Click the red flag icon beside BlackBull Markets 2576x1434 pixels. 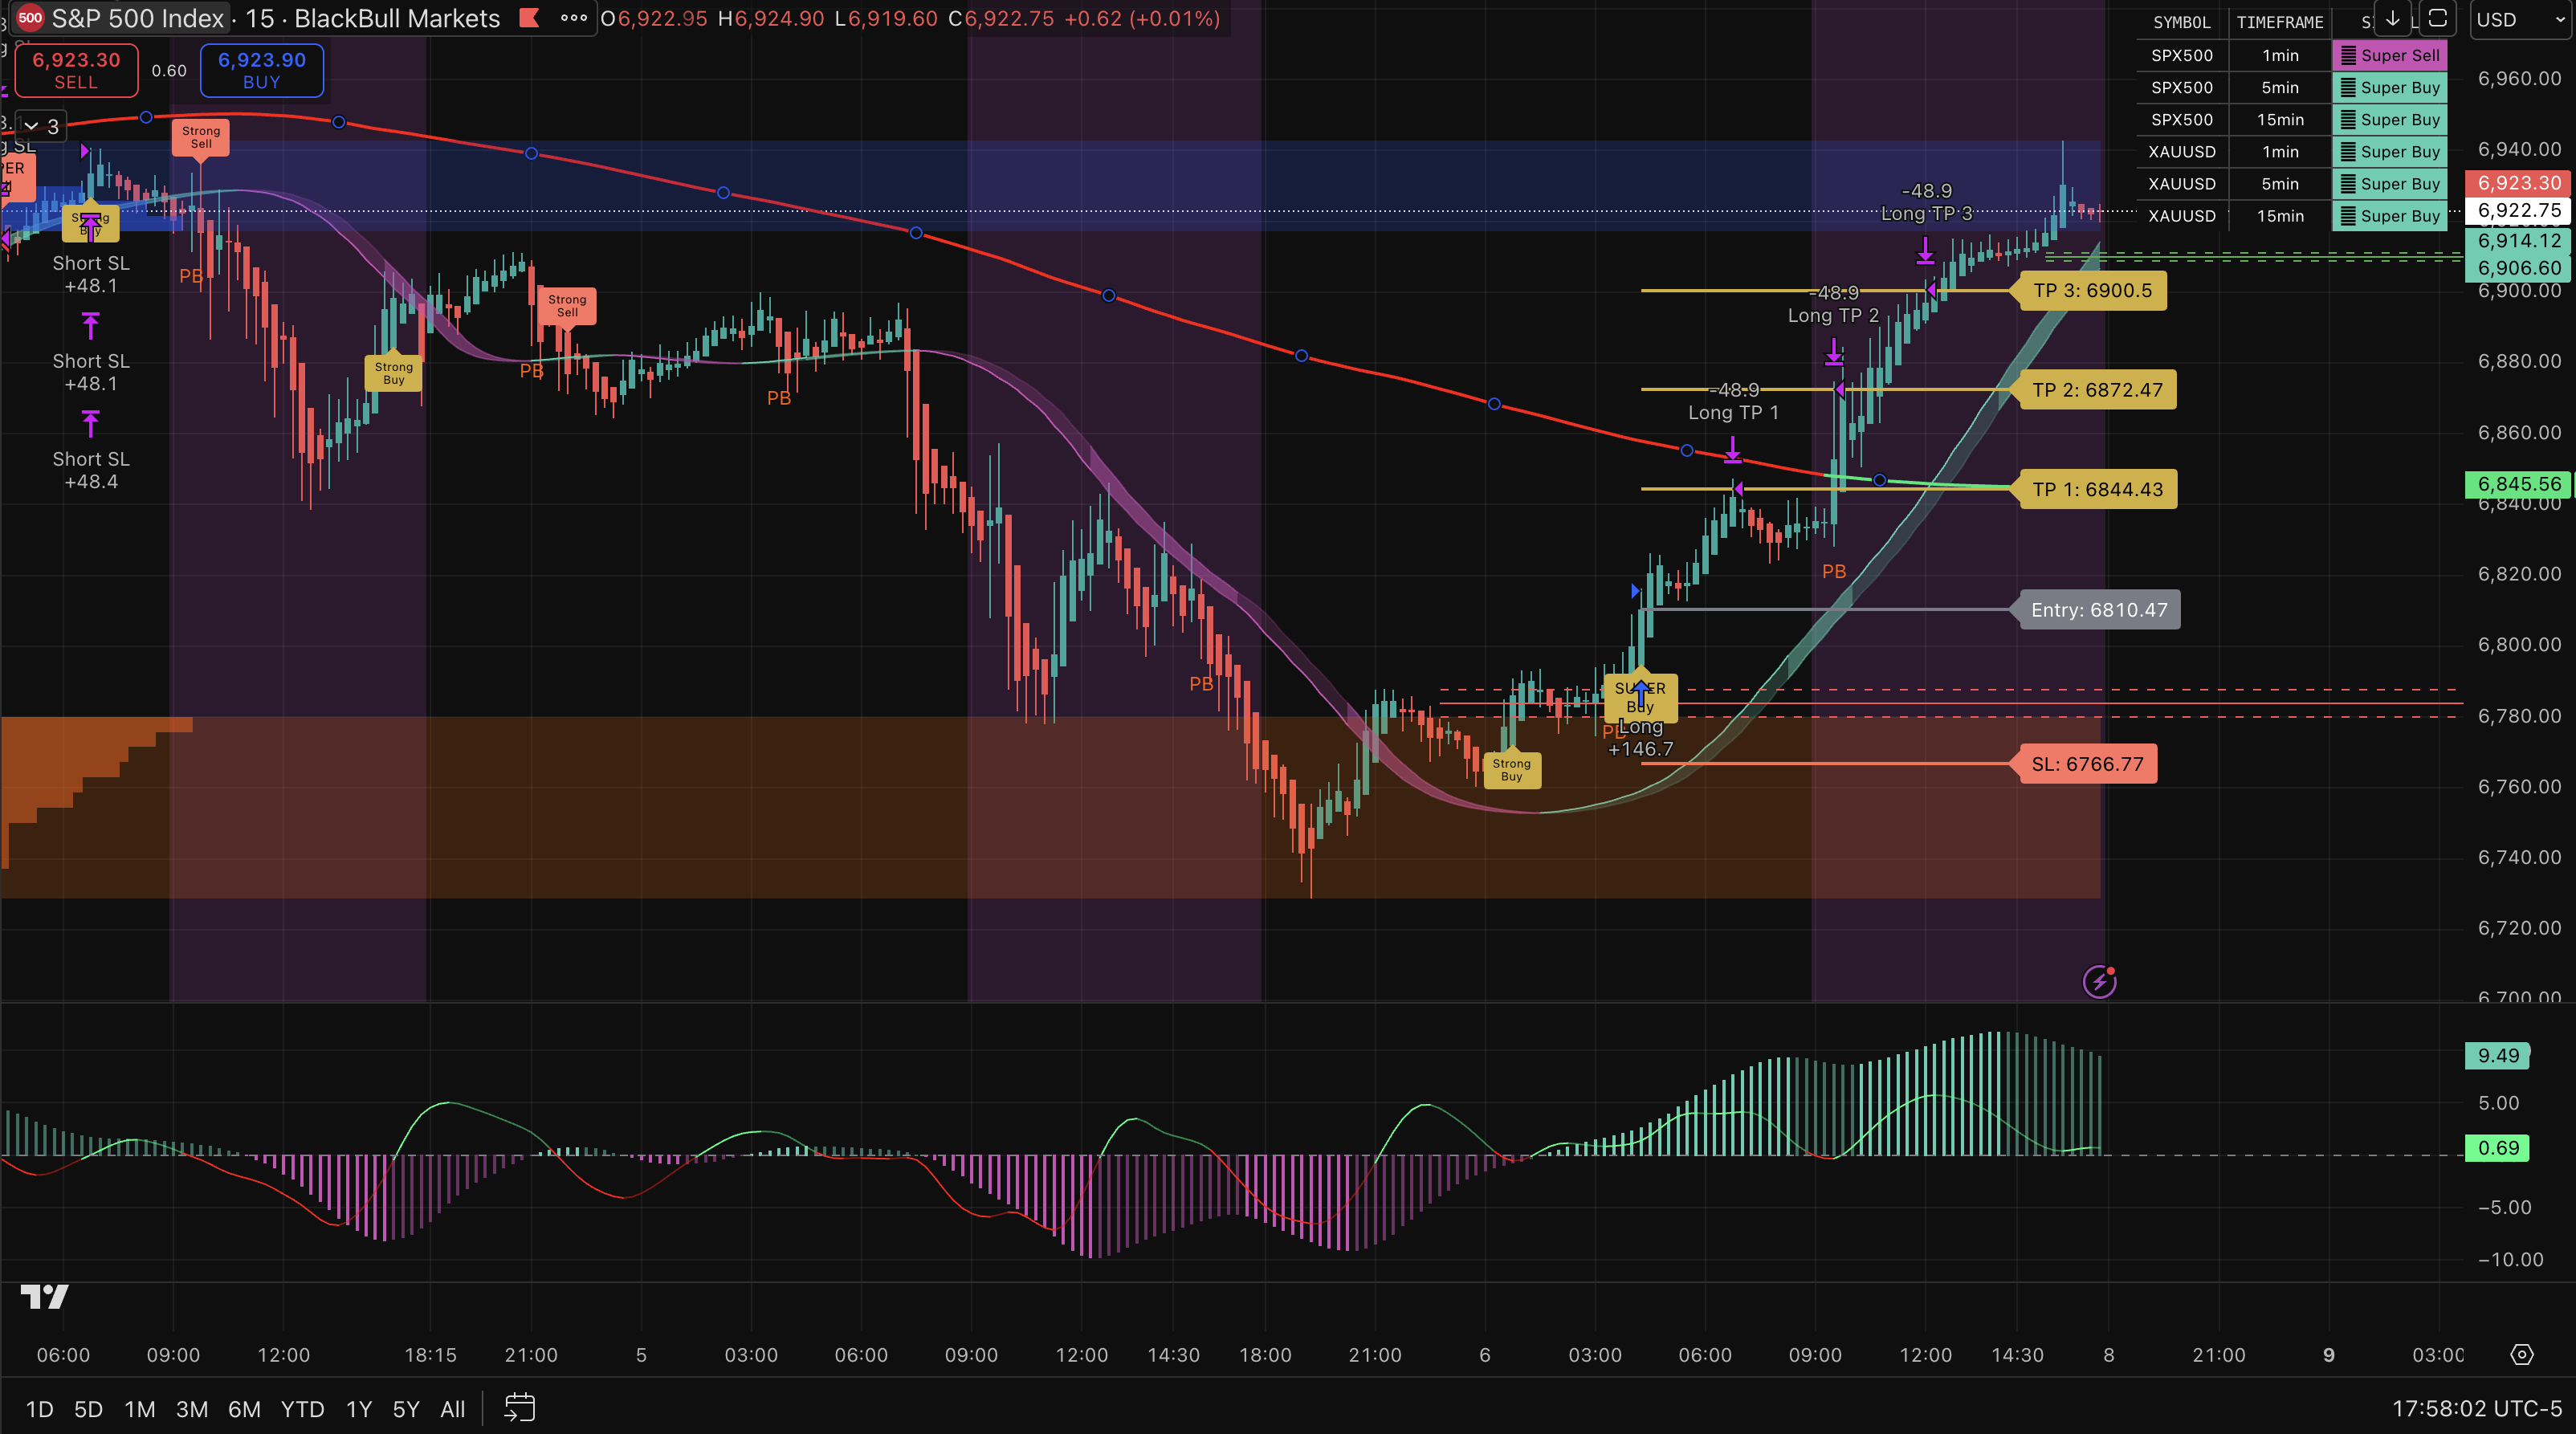529,18
